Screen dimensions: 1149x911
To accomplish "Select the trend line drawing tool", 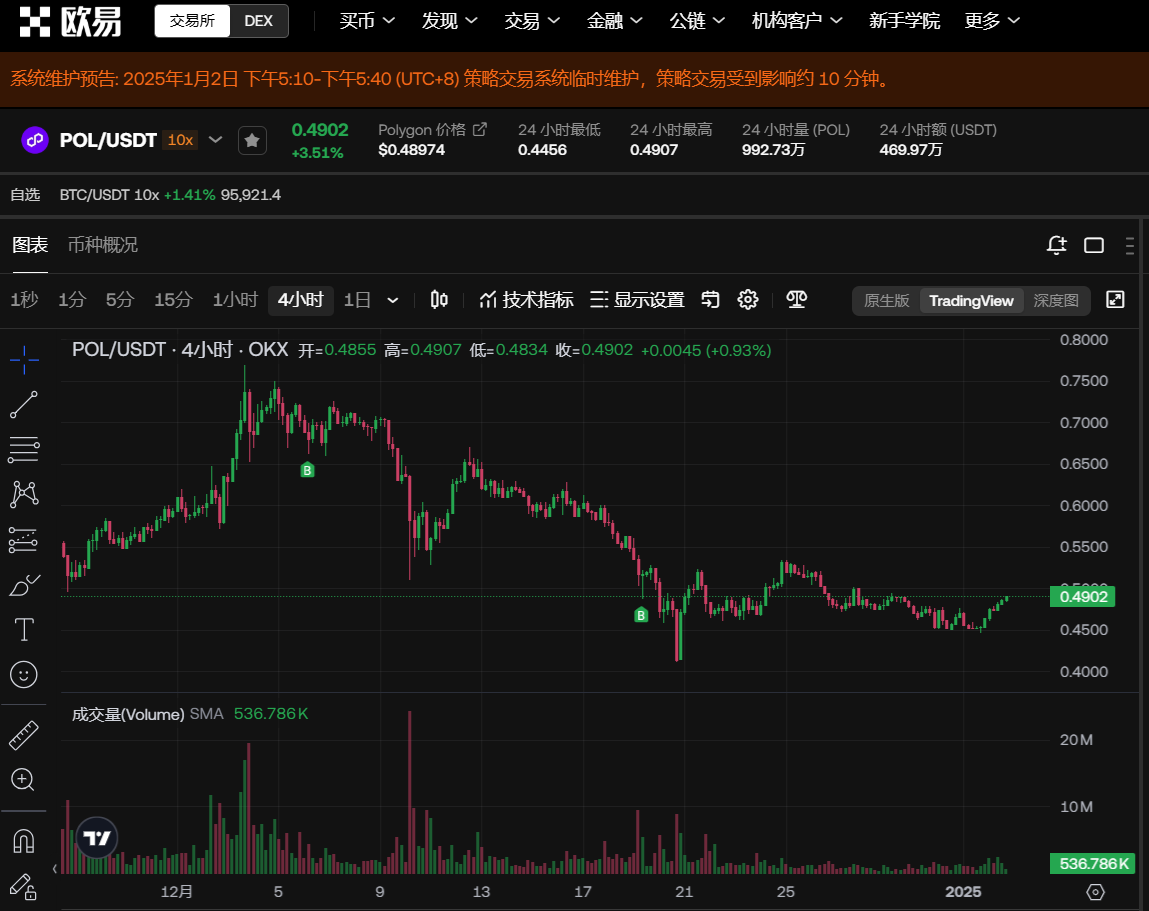I will [24, 404].
